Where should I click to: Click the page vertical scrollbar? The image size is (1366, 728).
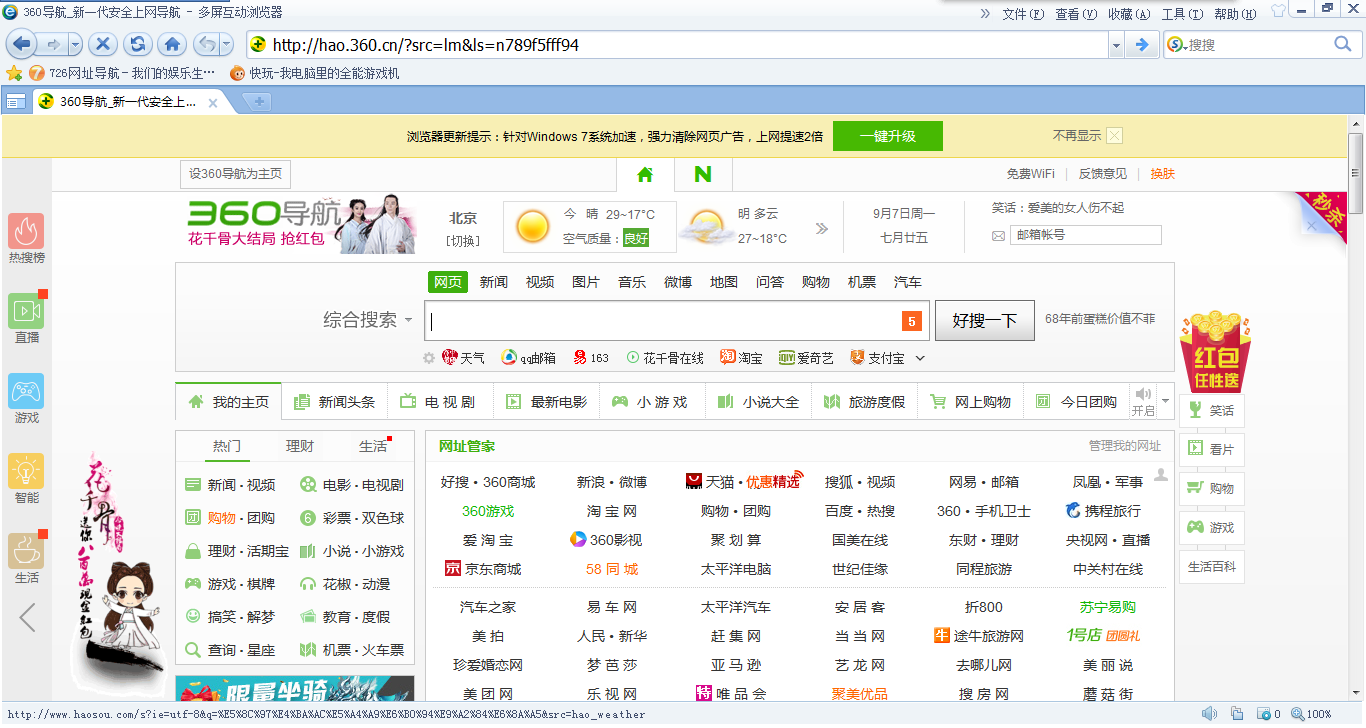coord(1356,400)
